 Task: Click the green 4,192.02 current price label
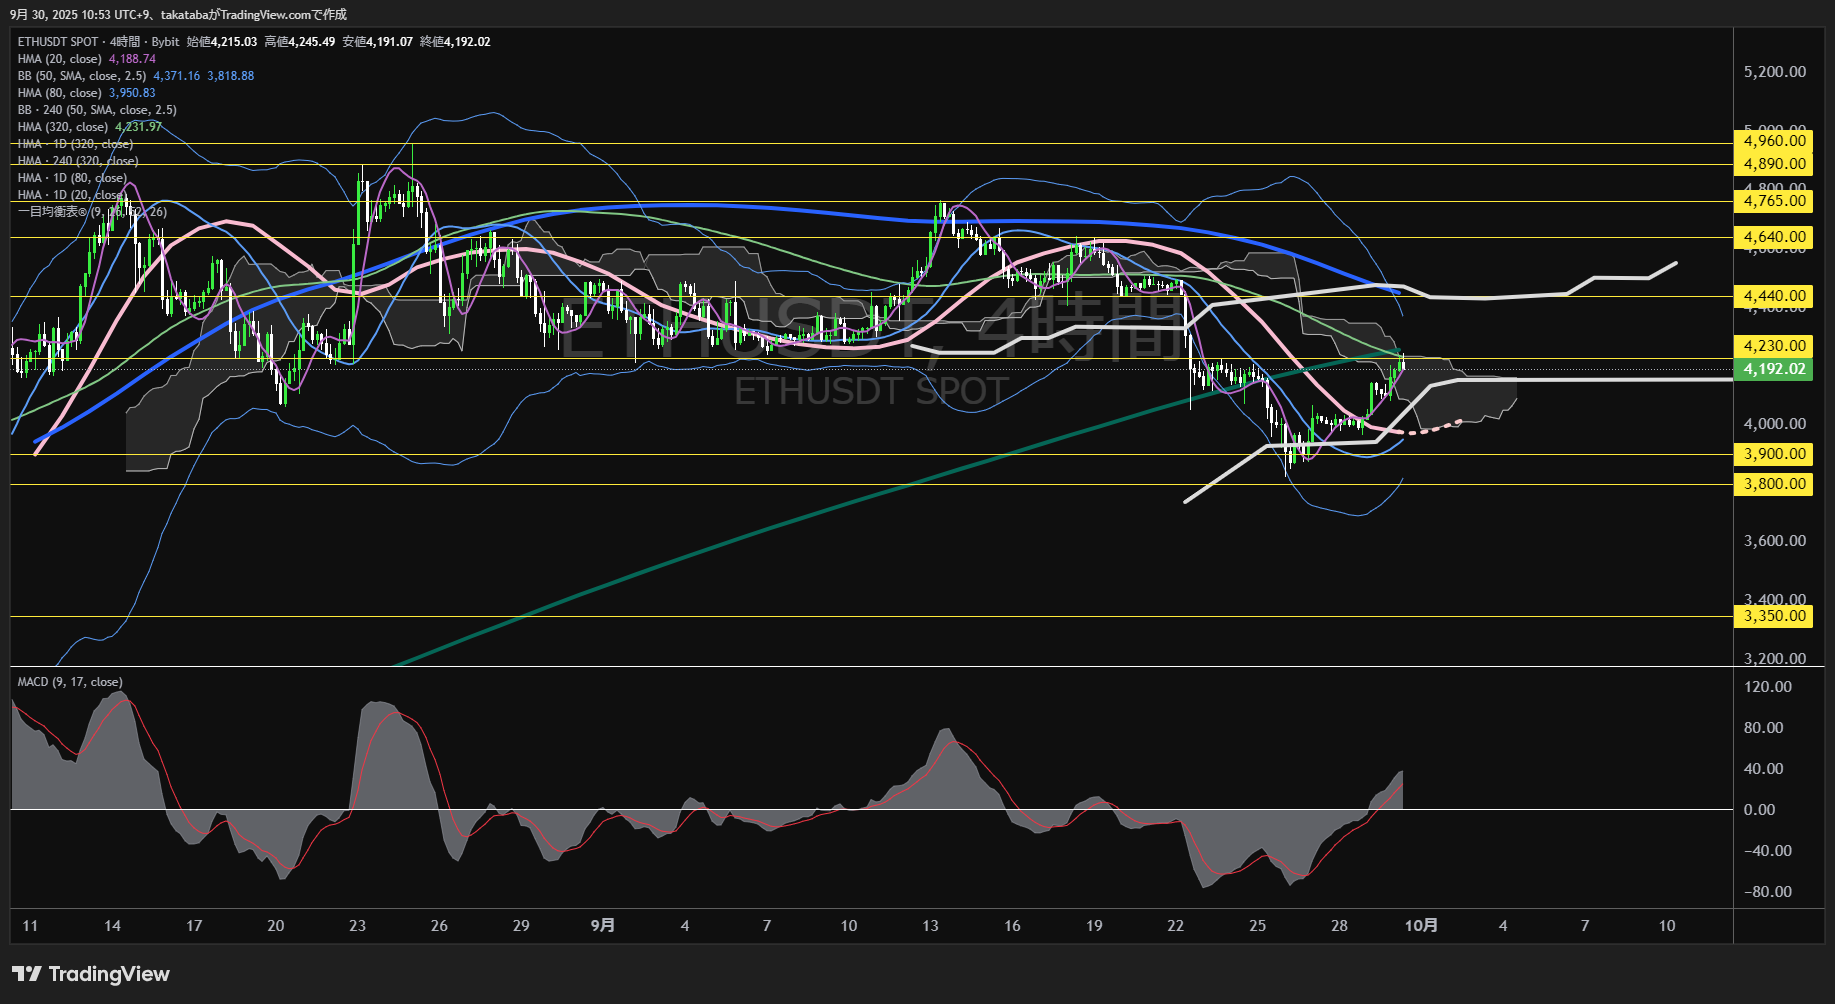[1775, 369]
